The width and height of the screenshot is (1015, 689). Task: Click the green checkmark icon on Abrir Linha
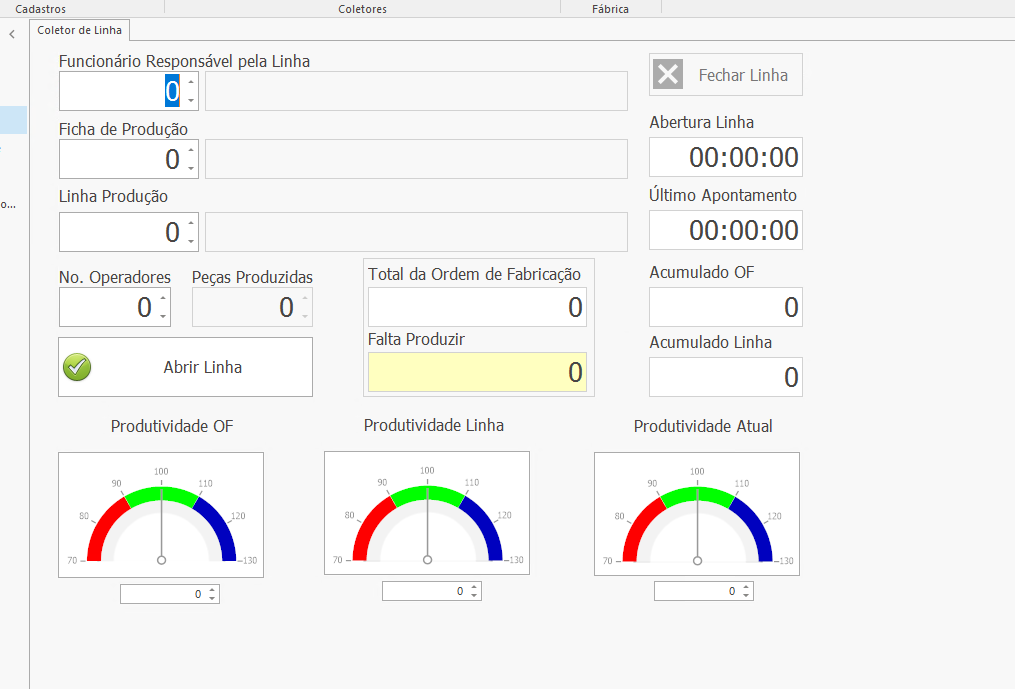point(77,367)
